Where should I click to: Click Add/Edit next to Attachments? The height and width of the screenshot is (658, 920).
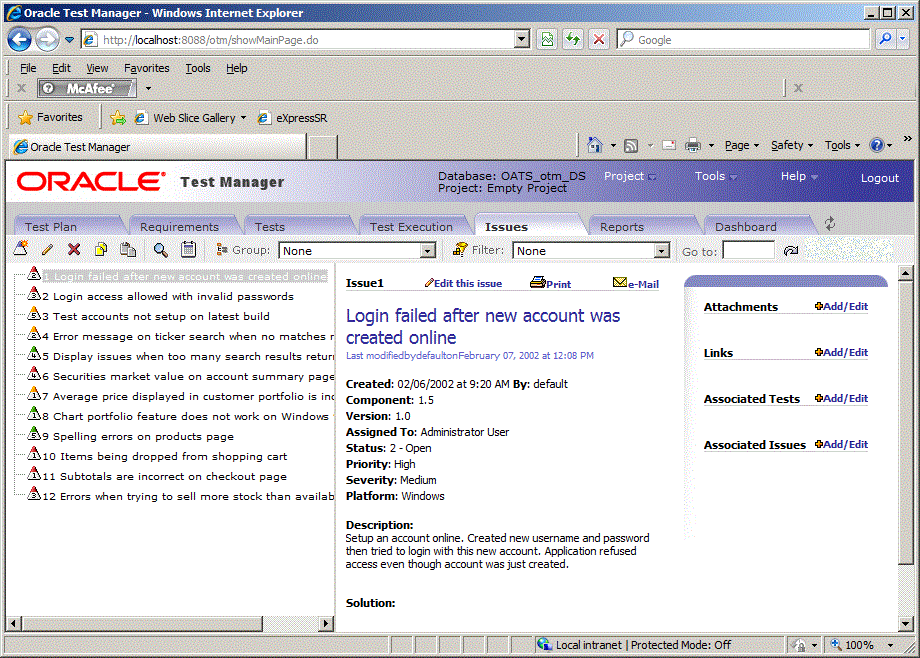point(841,306)
